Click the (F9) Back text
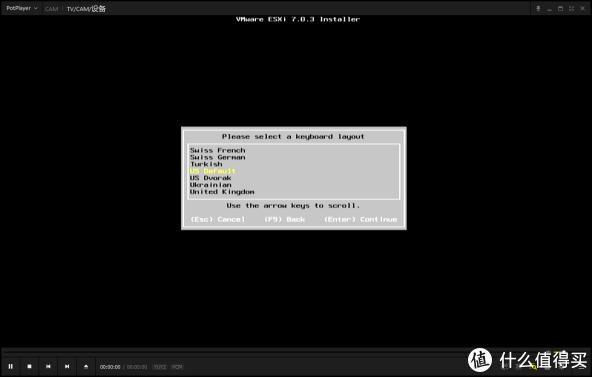This screenshot has height=378, width=593. click(x=284, y=219)
